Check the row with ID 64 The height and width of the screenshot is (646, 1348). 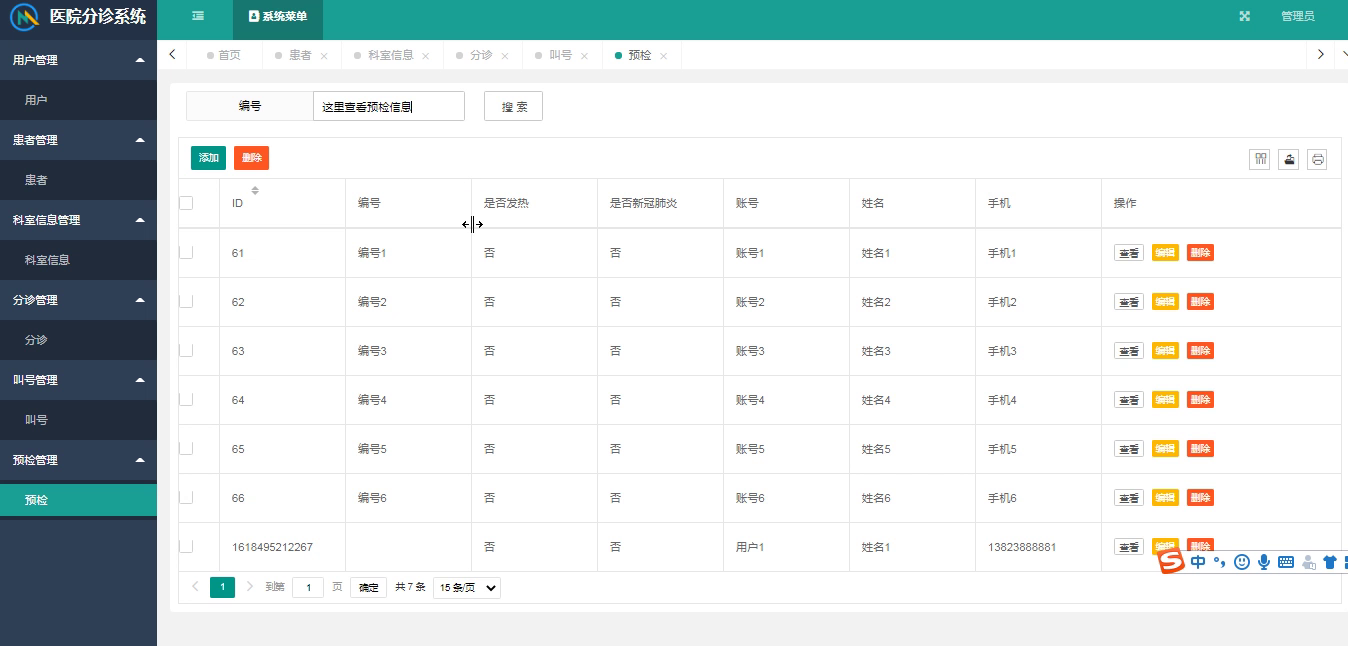[186, 399]
